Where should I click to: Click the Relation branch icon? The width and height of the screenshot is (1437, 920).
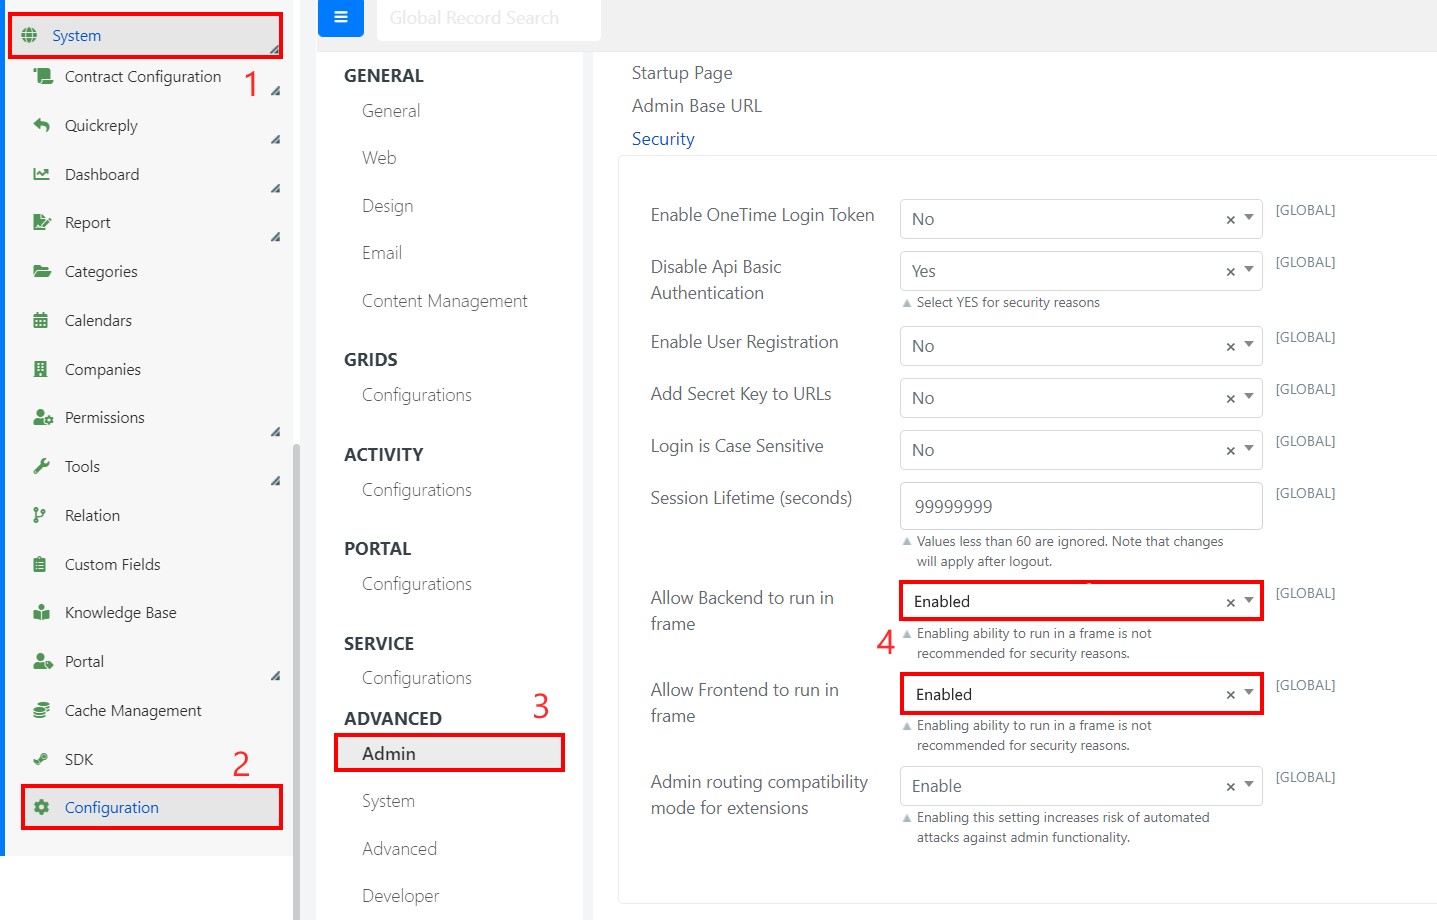pyautogui.click(x=40, y=515)
